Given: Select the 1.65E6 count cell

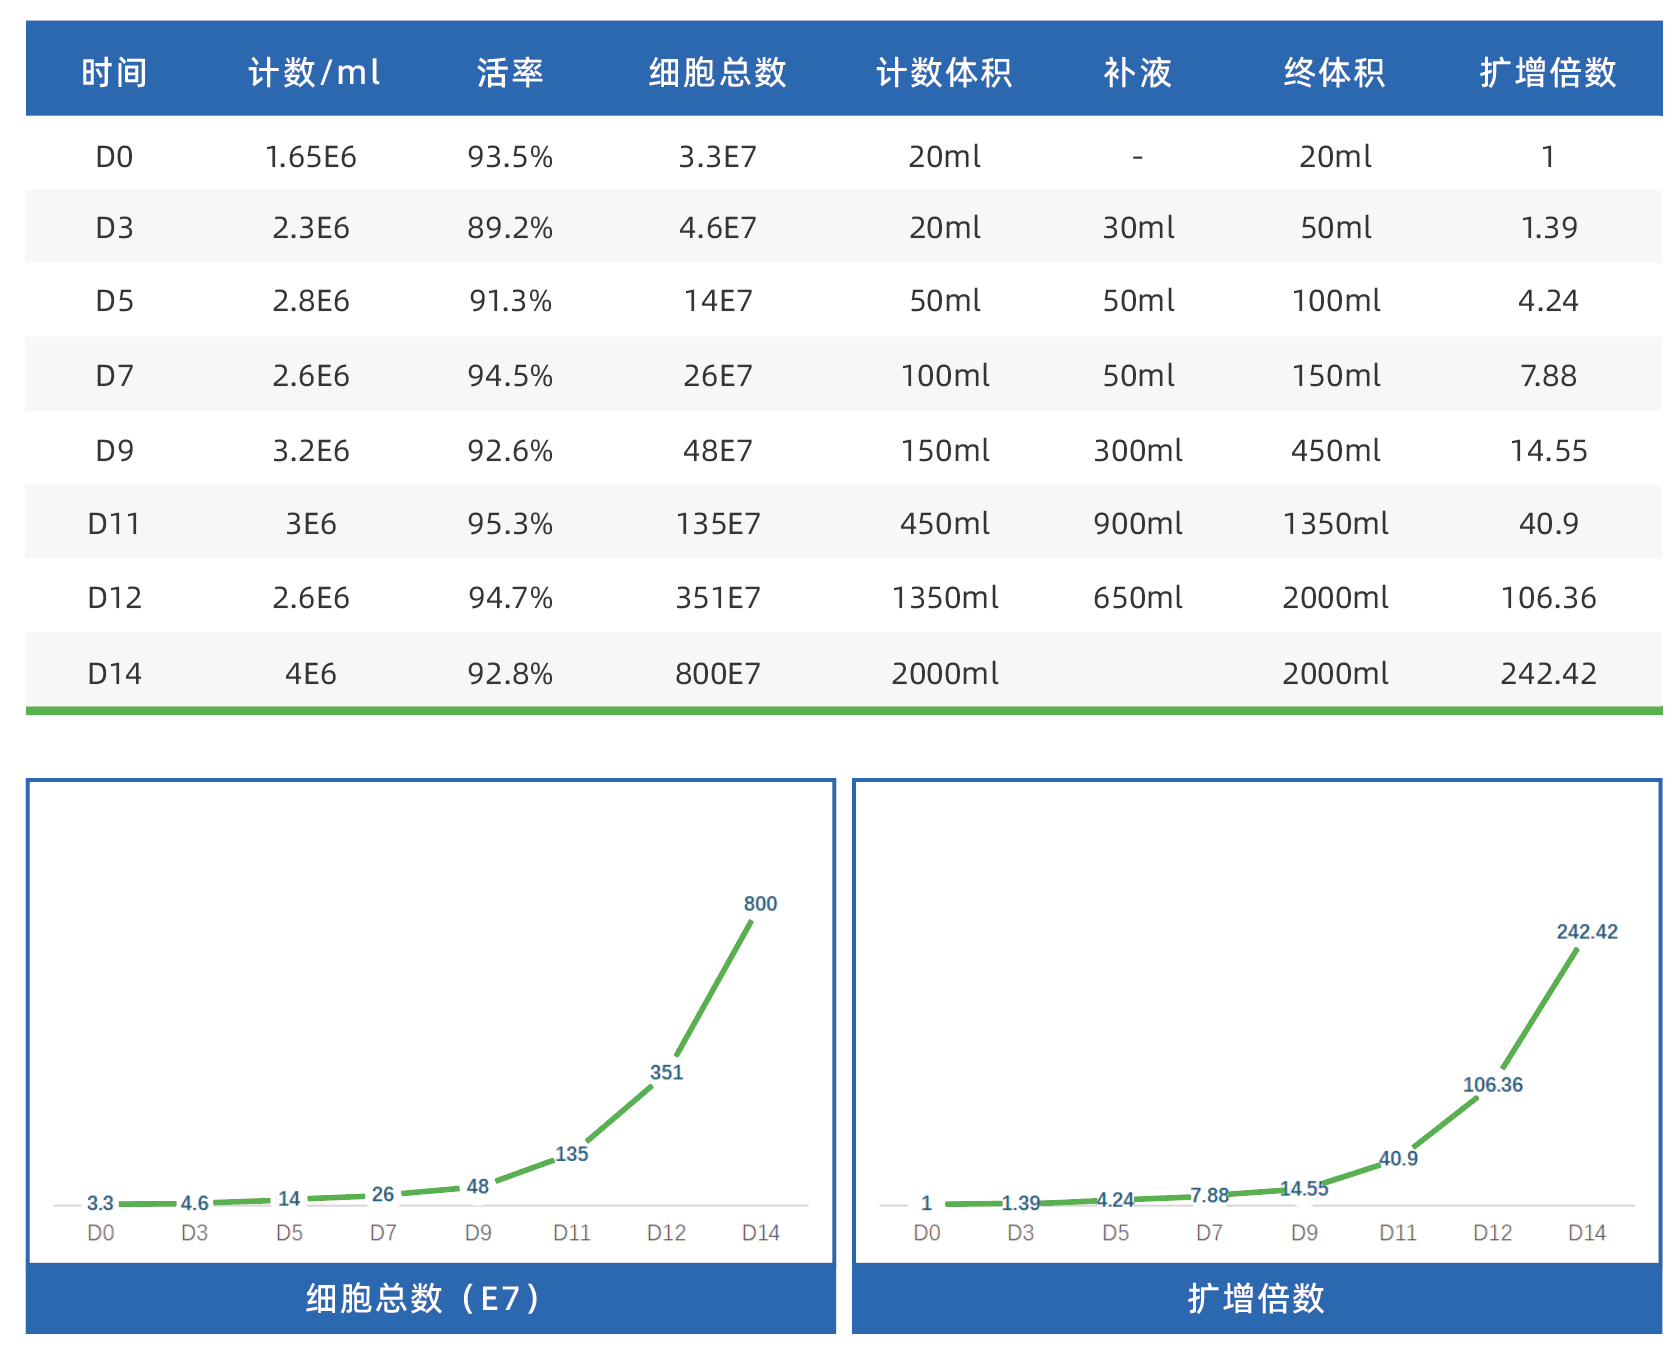Looking at the screenshot, I should [x=311, y=157].
